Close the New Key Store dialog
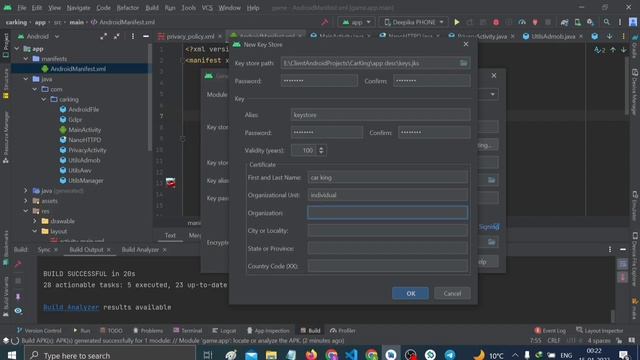This screenshot has width=640, height=360. point(466,44)
